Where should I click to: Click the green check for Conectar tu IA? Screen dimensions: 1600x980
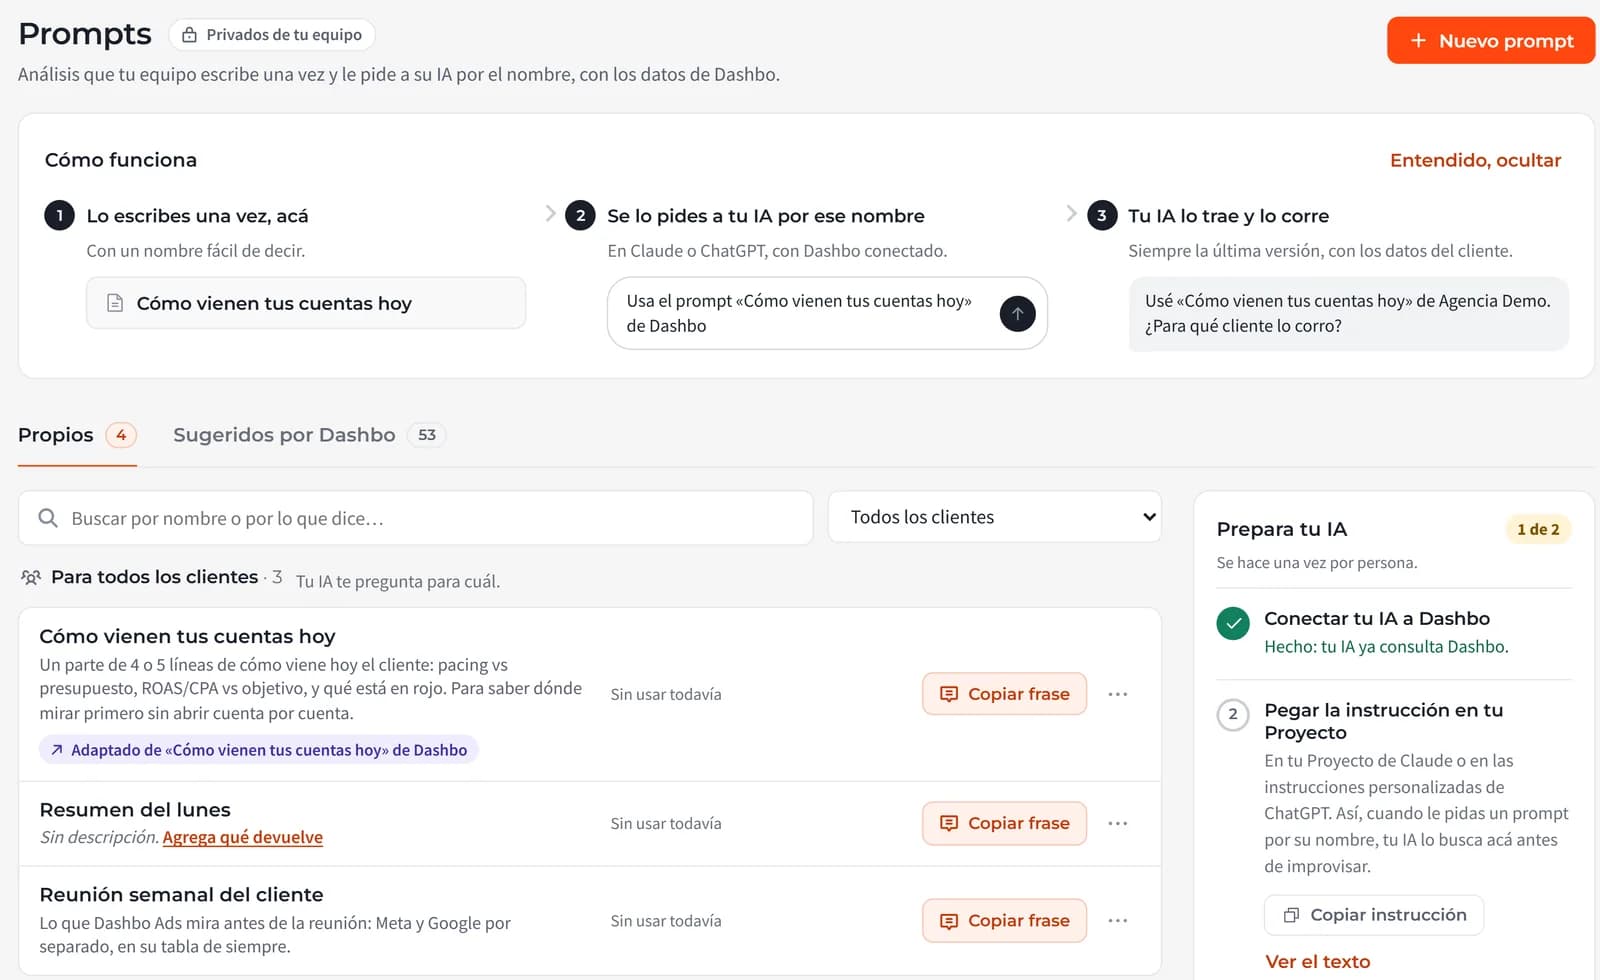click(x=1233, y=623)
